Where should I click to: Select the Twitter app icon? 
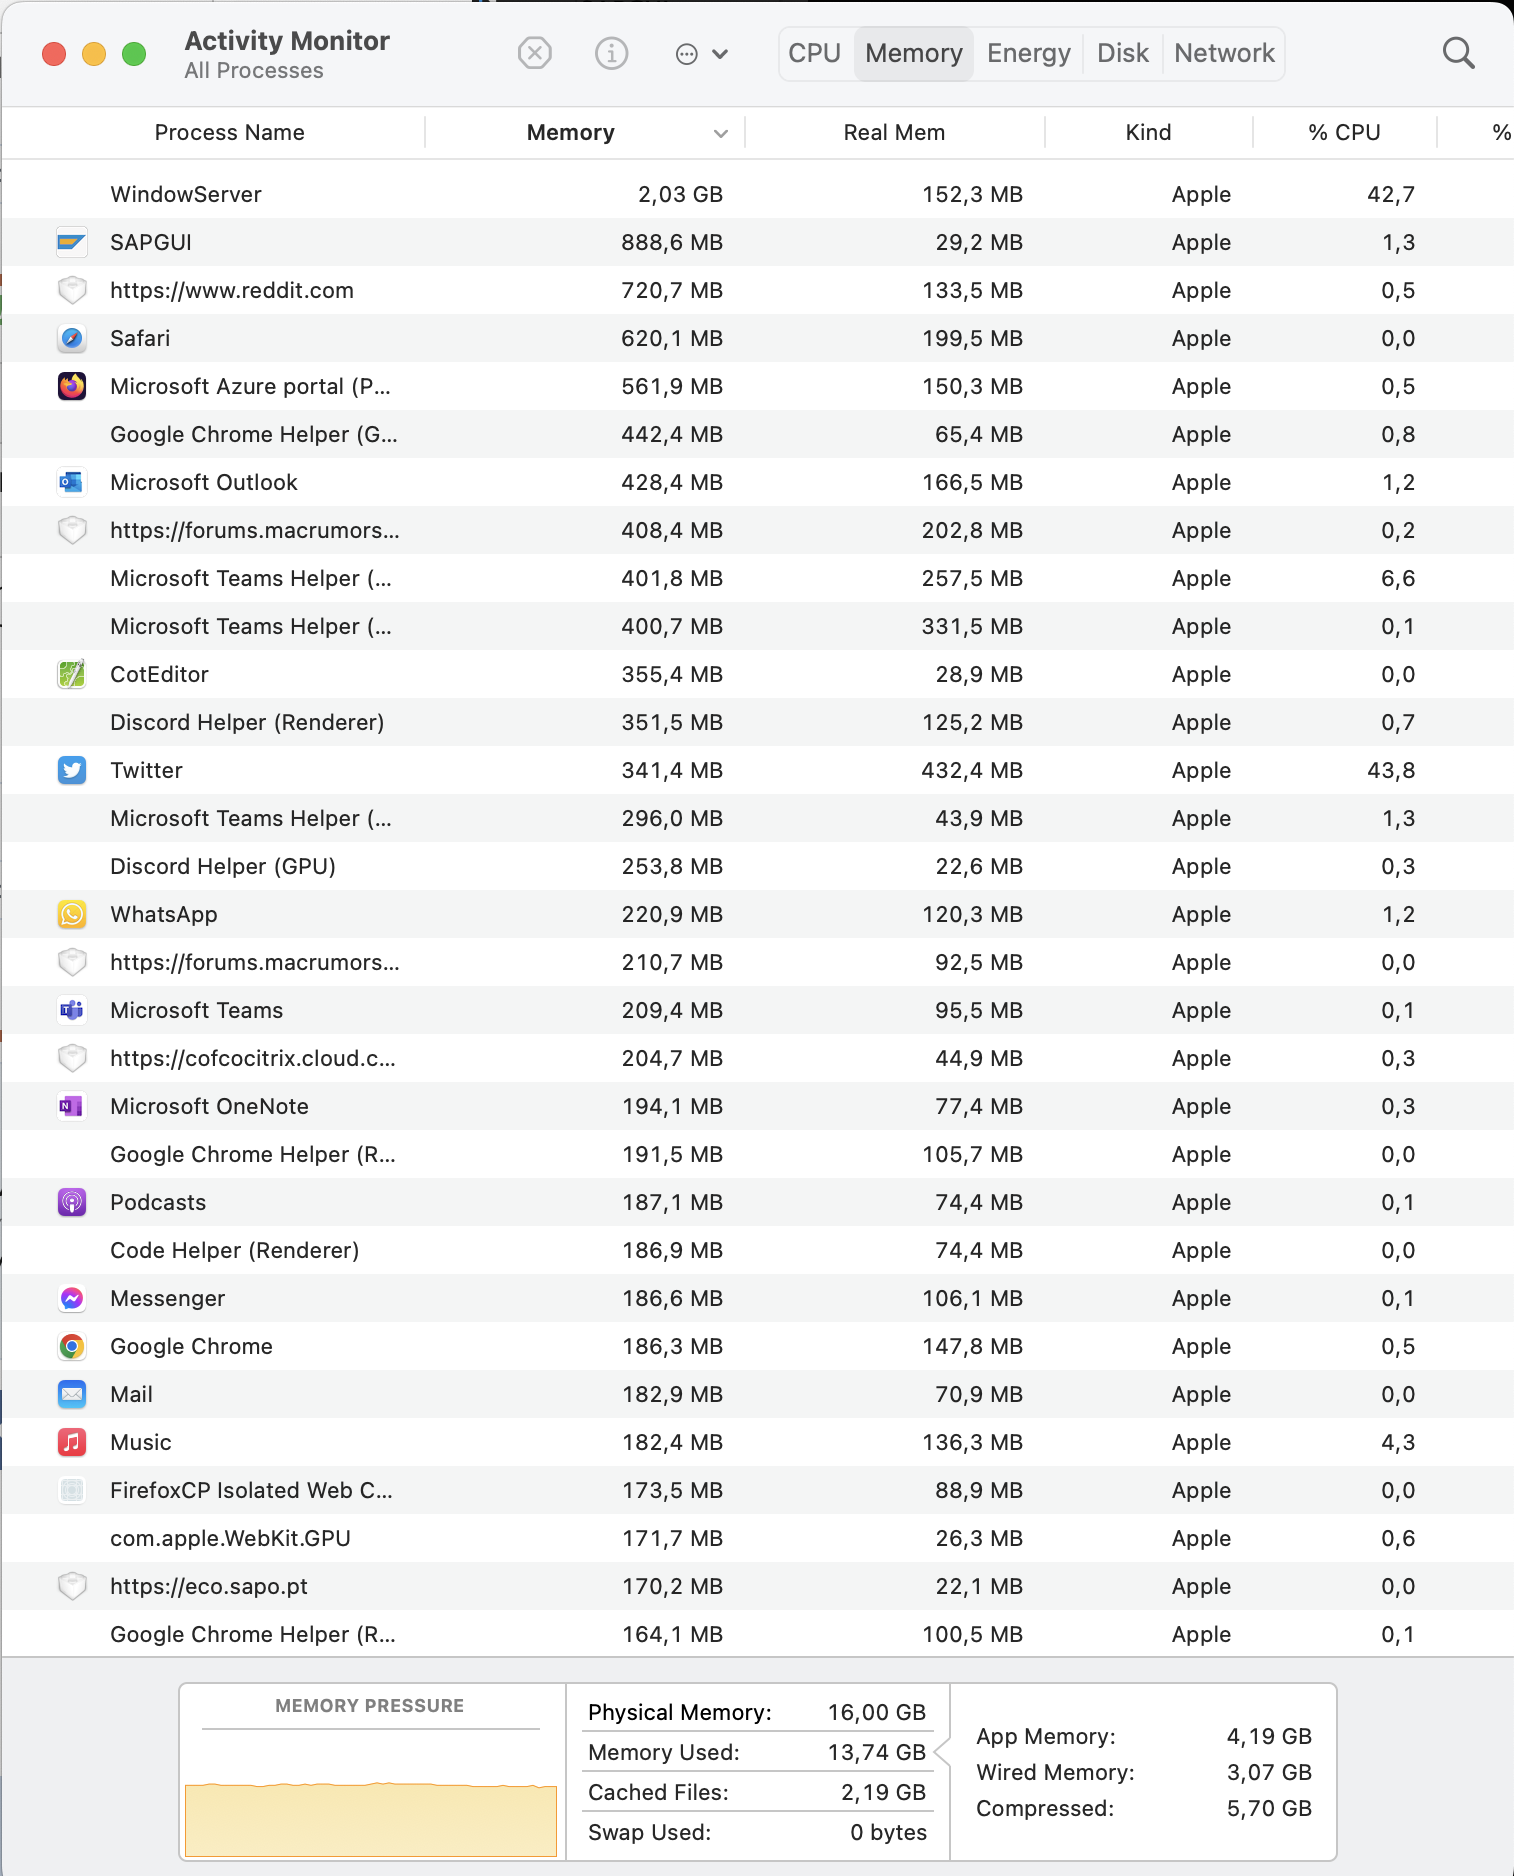(72, 770)
